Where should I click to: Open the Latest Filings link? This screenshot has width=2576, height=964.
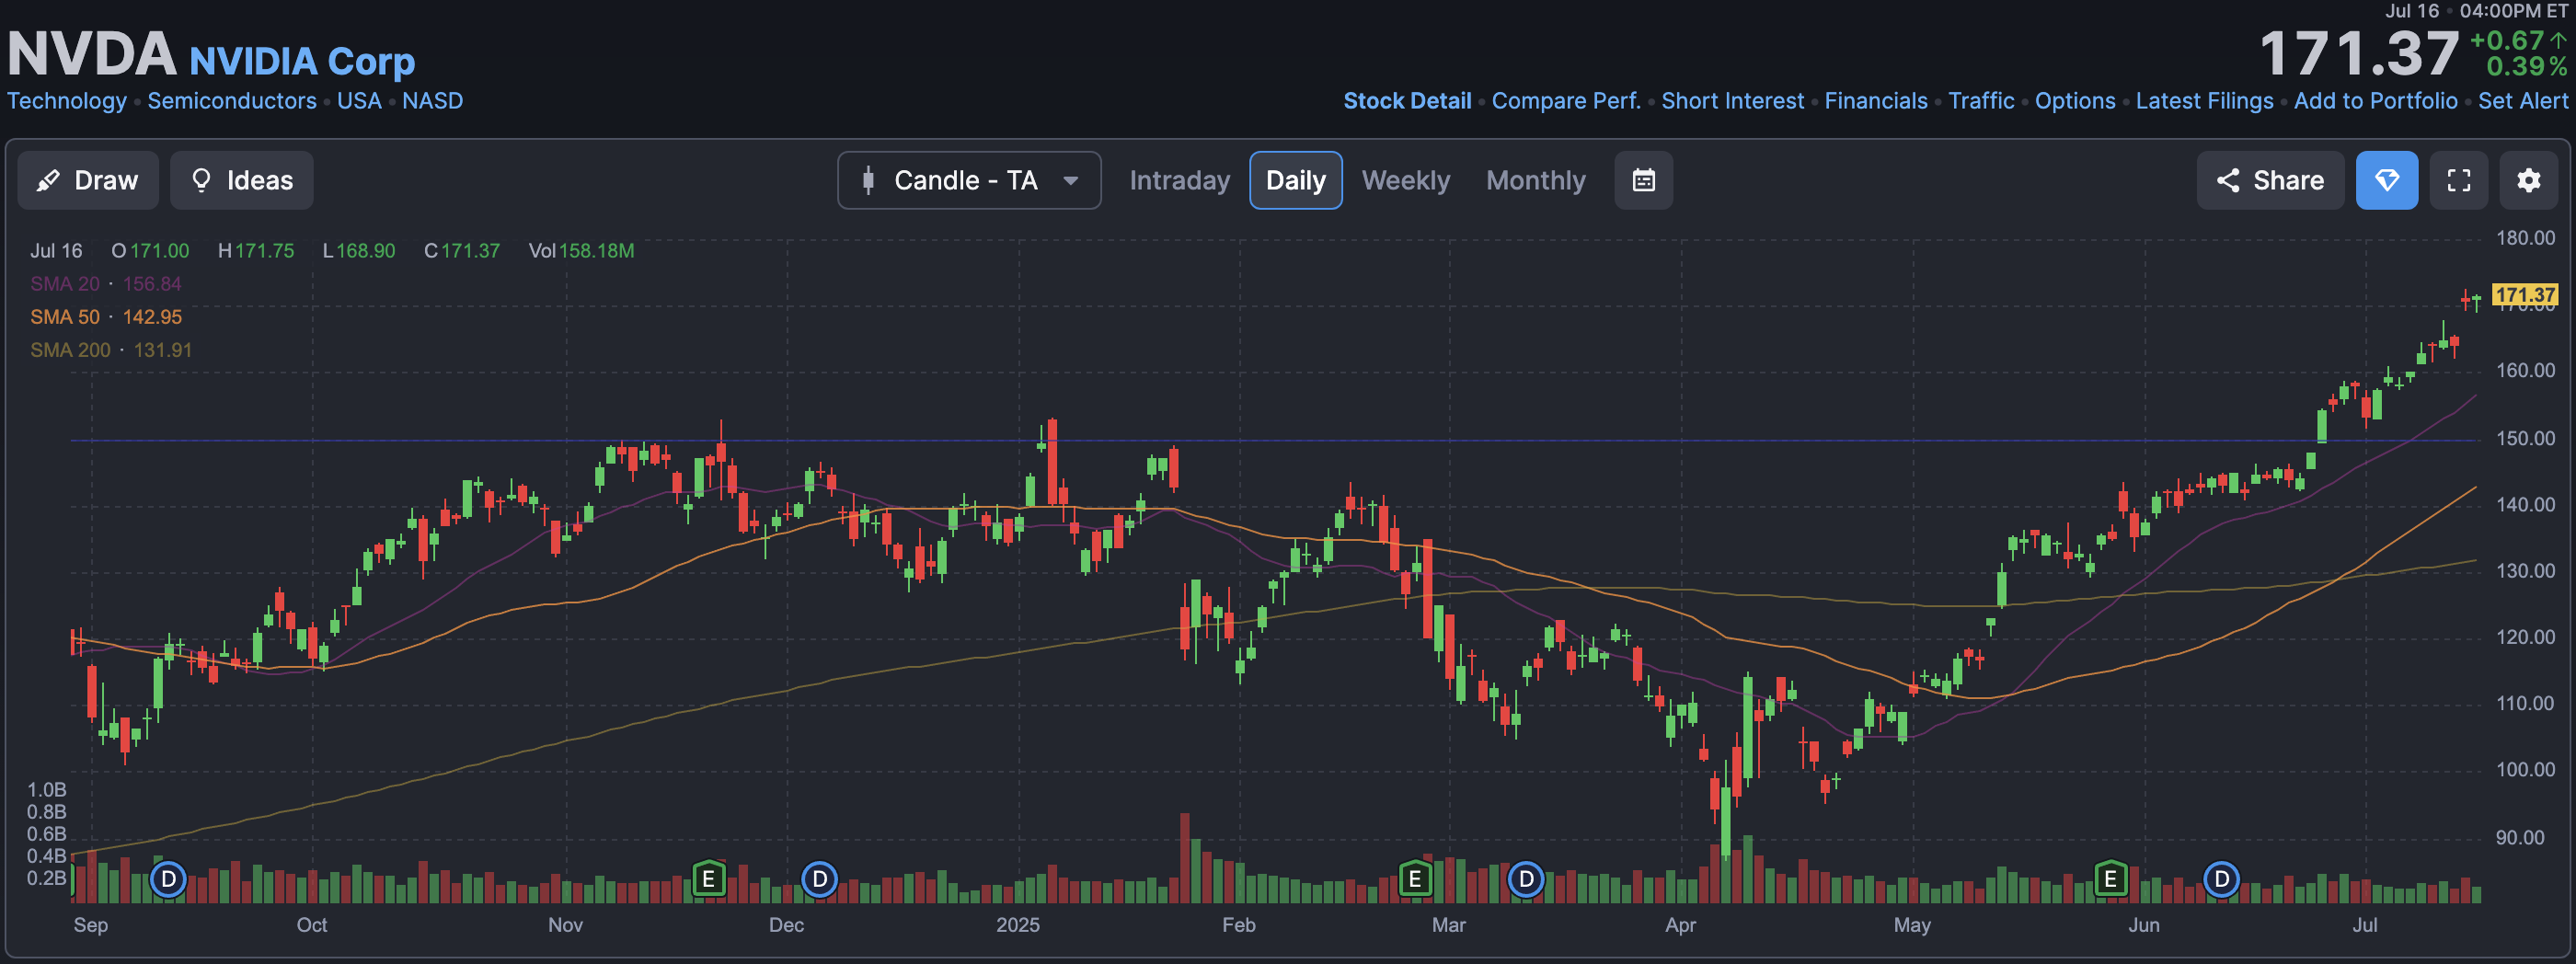2204,101
